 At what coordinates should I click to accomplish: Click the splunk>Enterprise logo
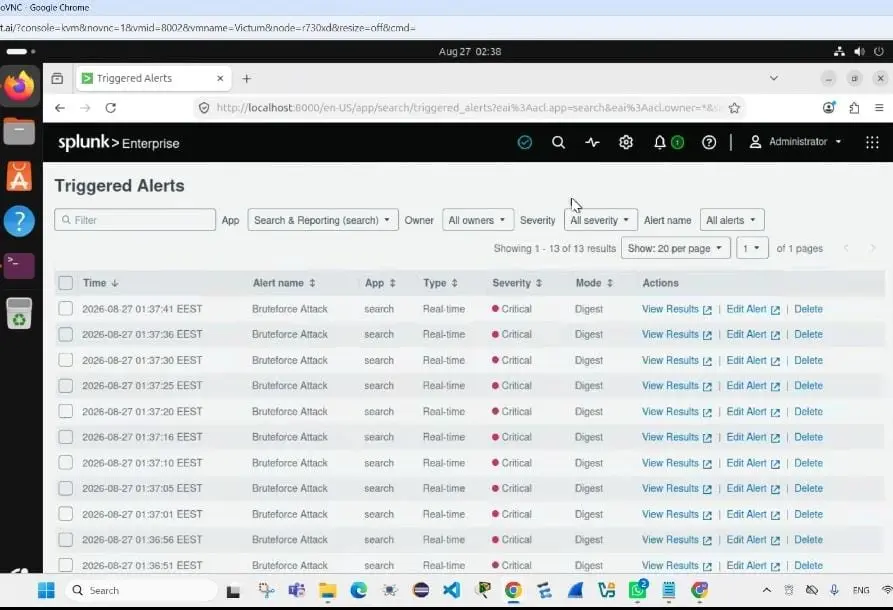(118, 142)
